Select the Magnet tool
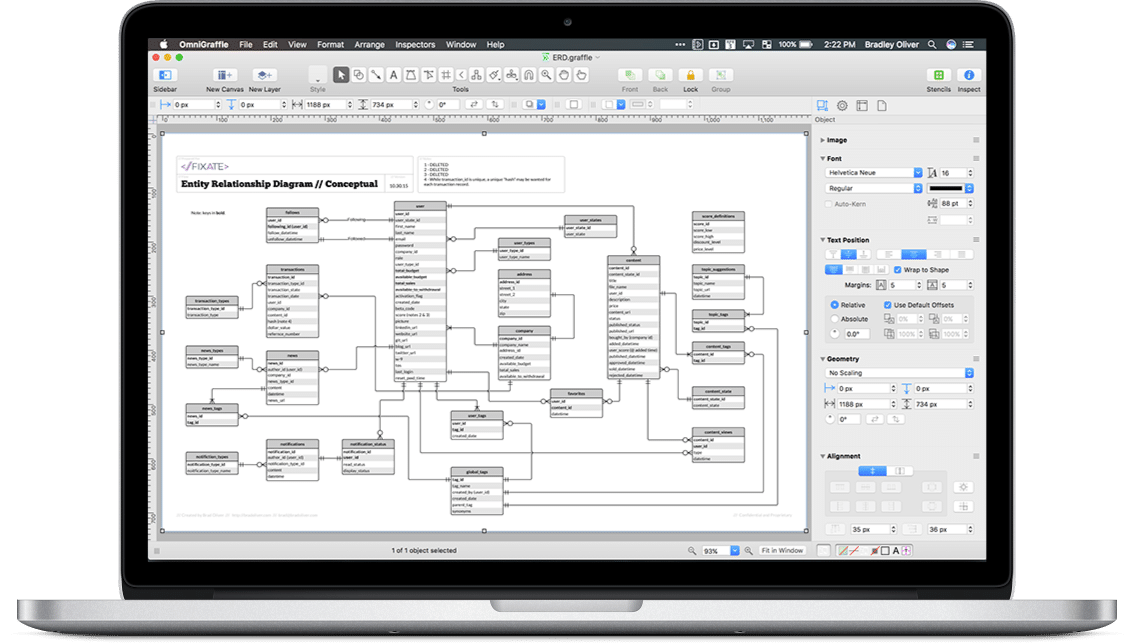The width and height of the screenshot is (1135, 643). 529,75
